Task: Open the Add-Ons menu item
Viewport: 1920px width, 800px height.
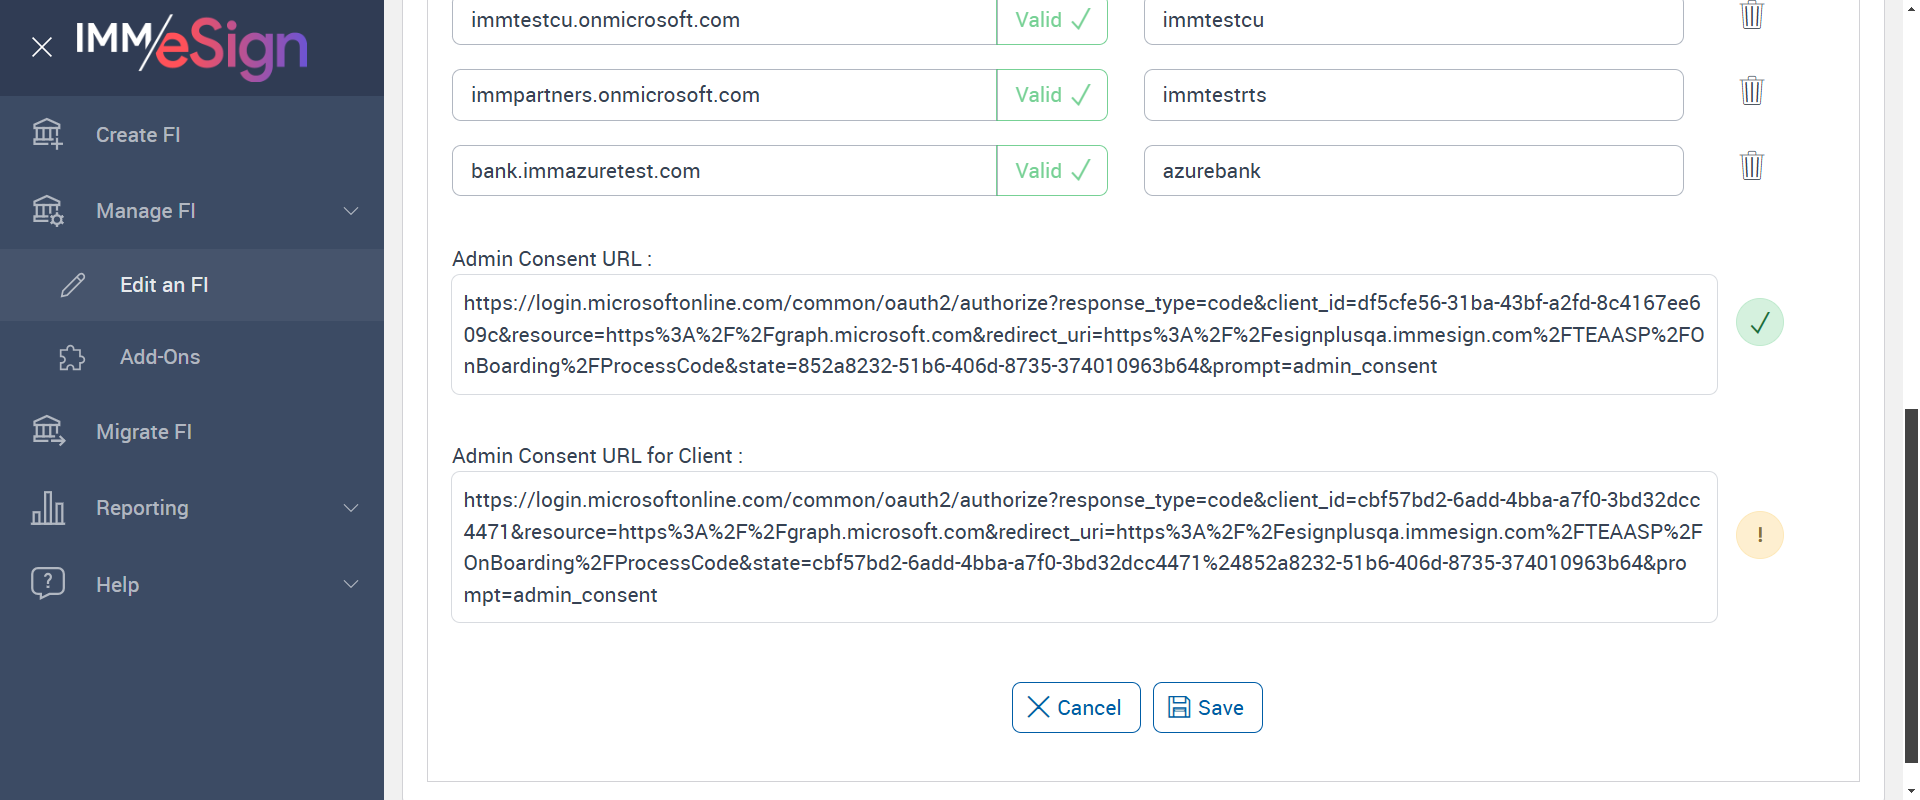Action: click(160, 357)
